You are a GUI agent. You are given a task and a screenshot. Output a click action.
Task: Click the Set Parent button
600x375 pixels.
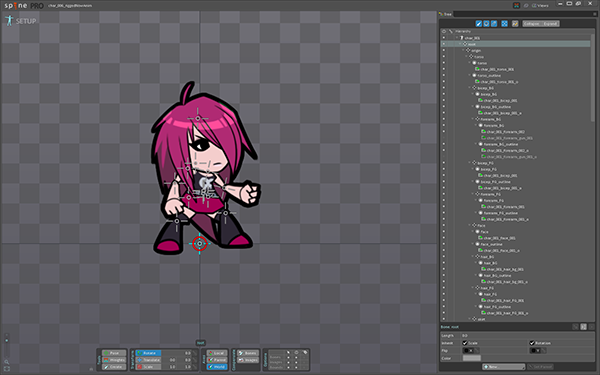(540, 367)
